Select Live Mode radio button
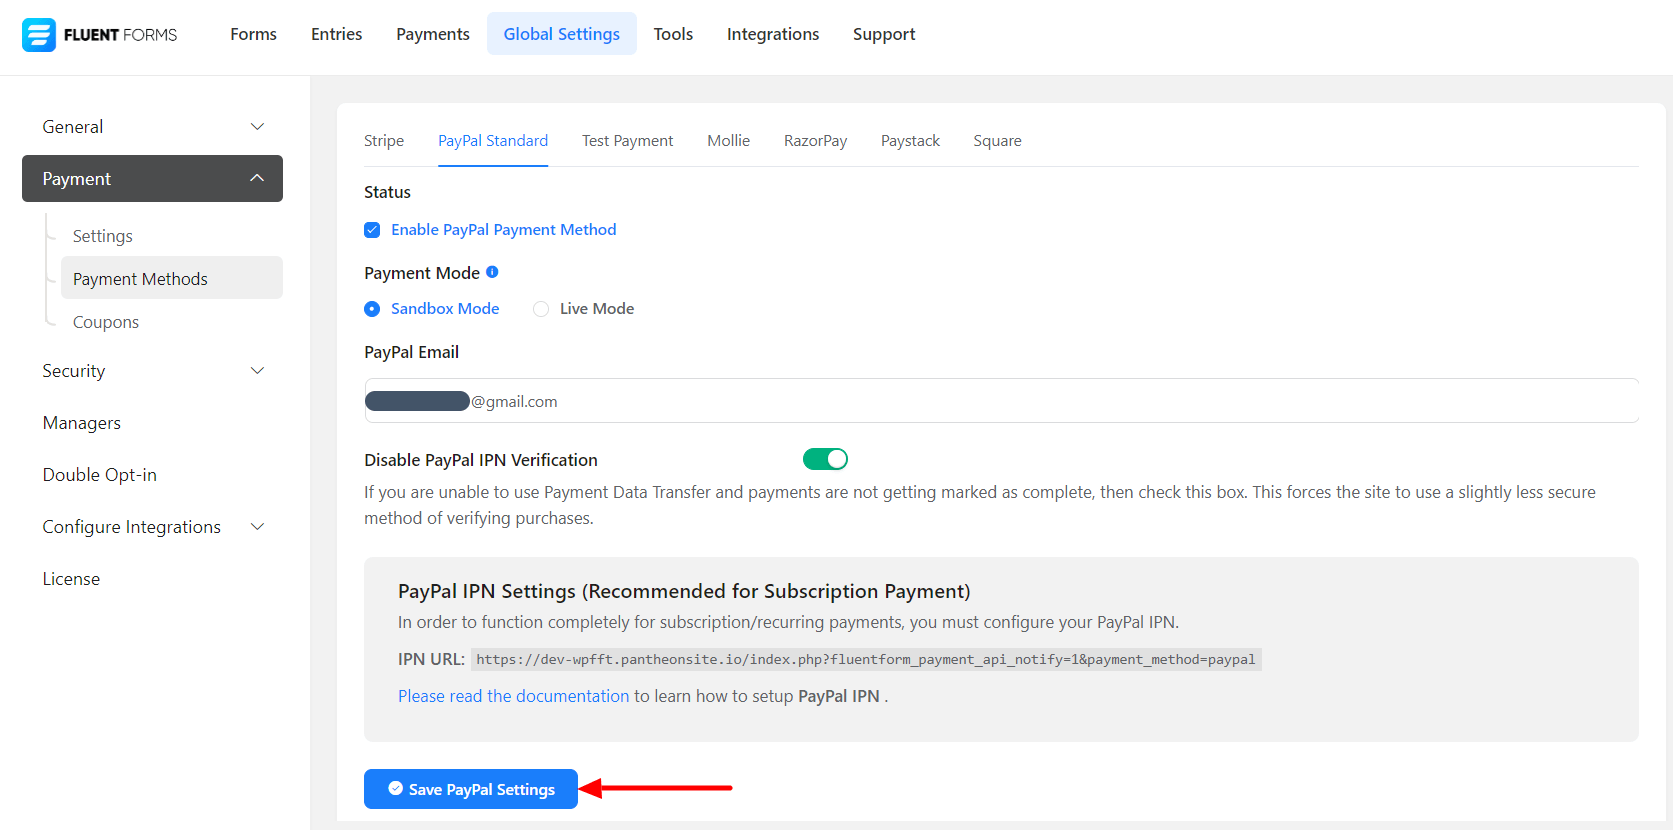This screenshot has height=830, width=1673. 541,309
